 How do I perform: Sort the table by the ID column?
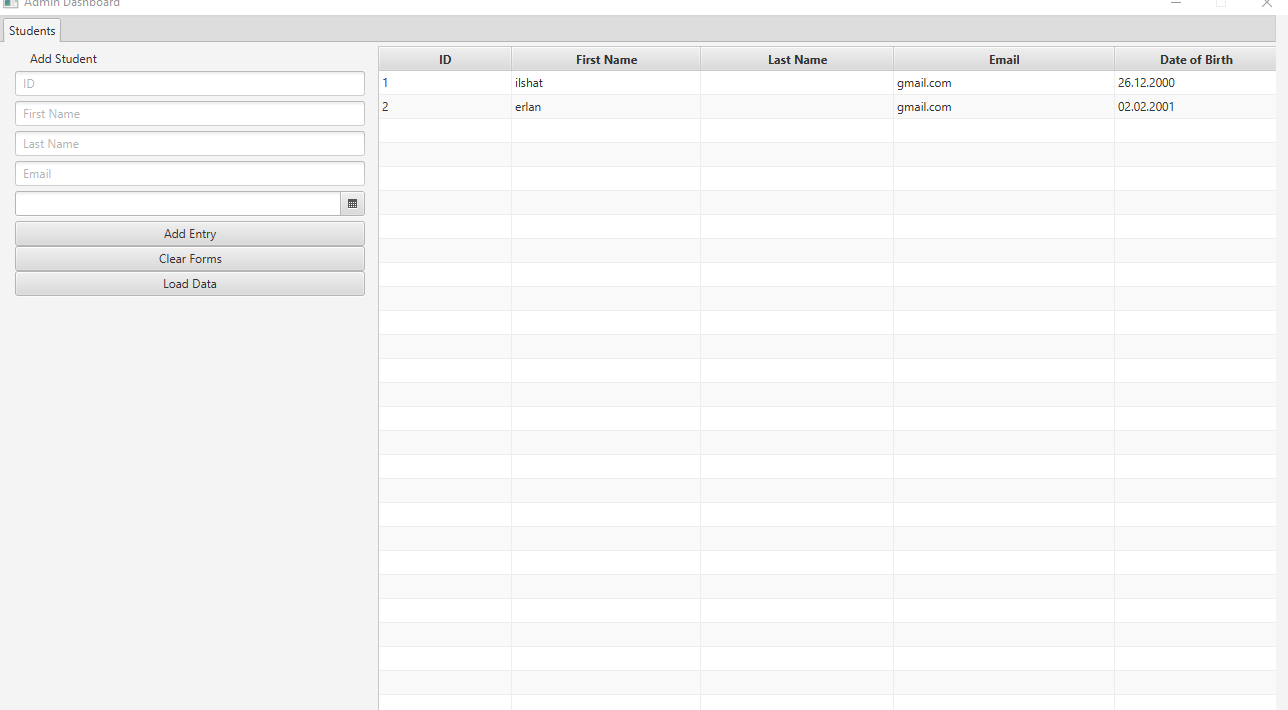pos(444,59)
